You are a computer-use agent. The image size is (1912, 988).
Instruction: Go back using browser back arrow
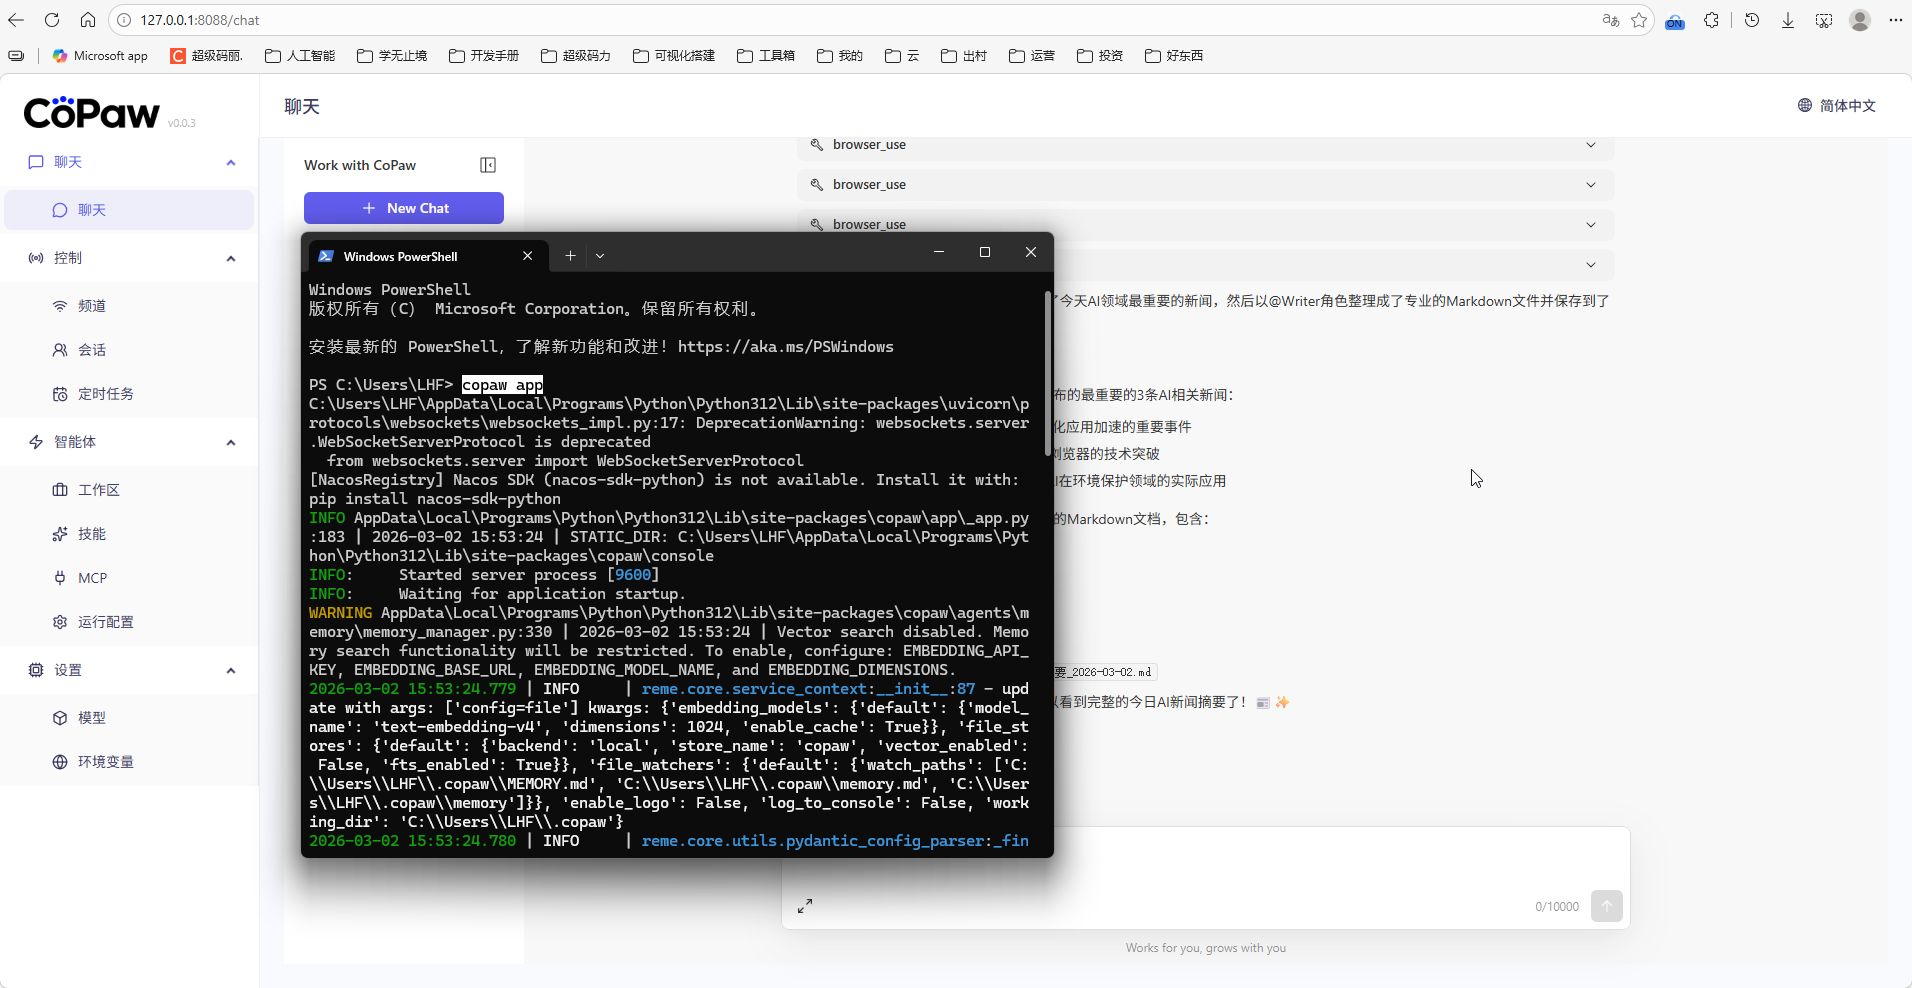(x=17, y=20)
